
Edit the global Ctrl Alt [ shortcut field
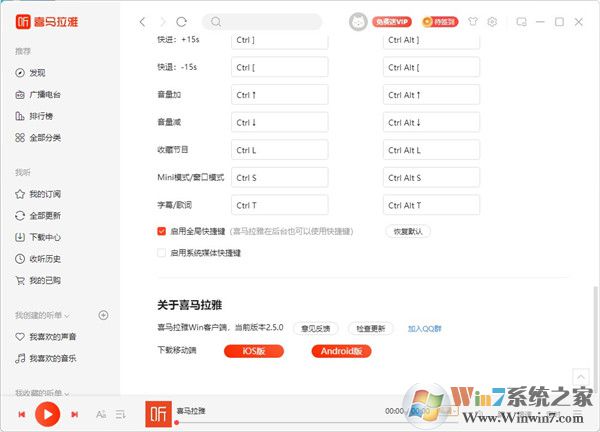pos(431,67)
